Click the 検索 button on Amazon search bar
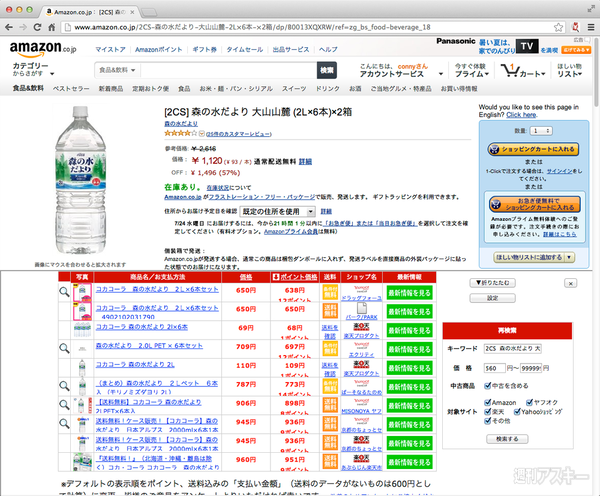Viewport: 600px width, 496px height. coord(326,70)
